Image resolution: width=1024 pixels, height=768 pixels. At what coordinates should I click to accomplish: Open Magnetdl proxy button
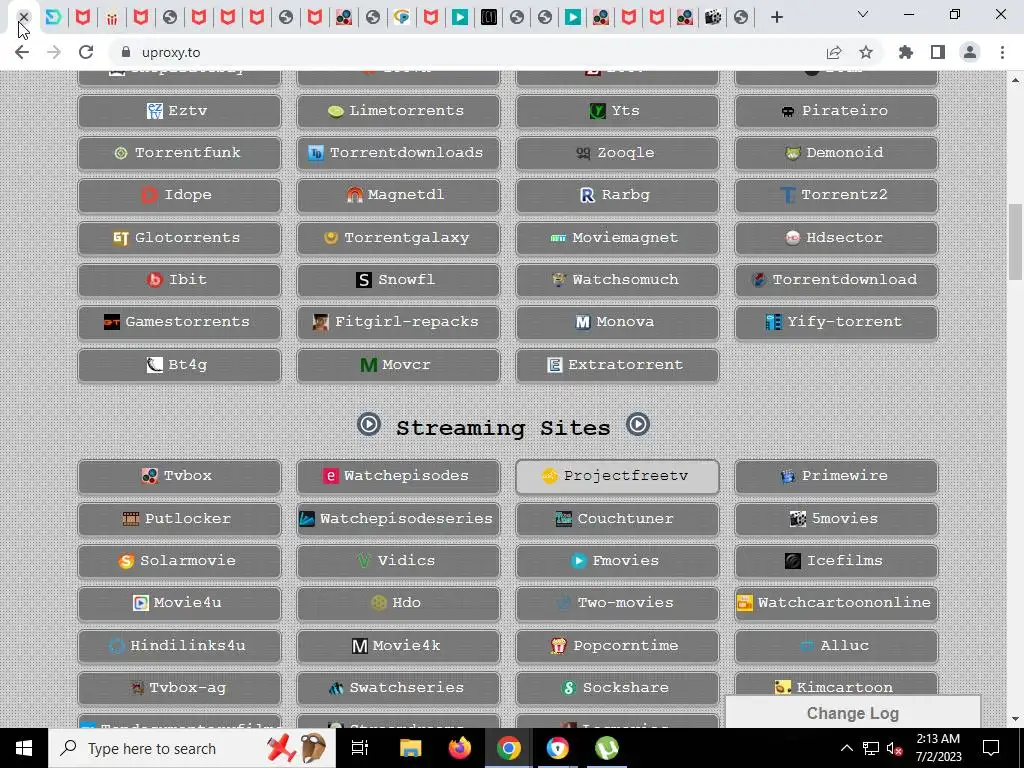click(x=398, y=195)
